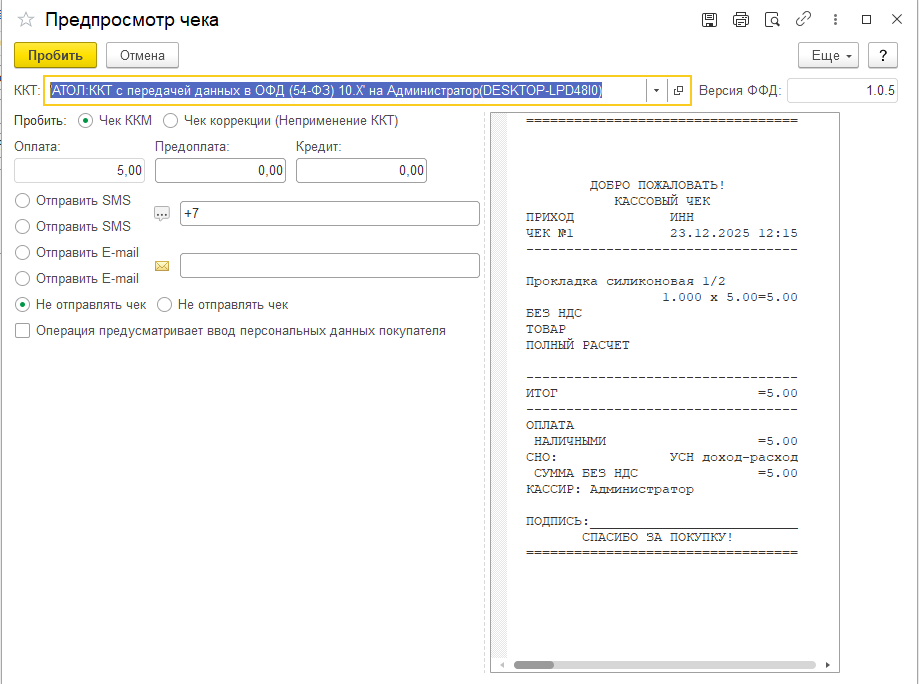Screen dimensions: 919x684
Task: Open the Еще dropdown menu
Action: coord(828,55)
